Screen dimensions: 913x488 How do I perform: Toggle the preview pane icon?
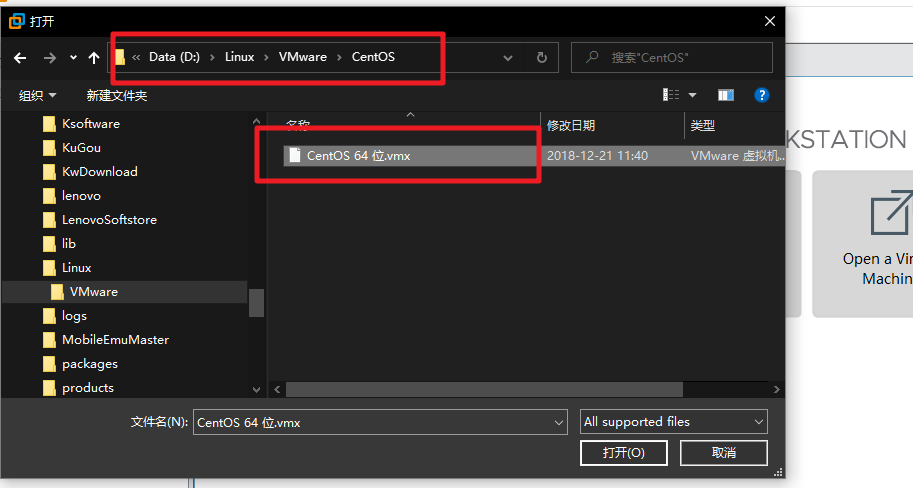point(726,95)
